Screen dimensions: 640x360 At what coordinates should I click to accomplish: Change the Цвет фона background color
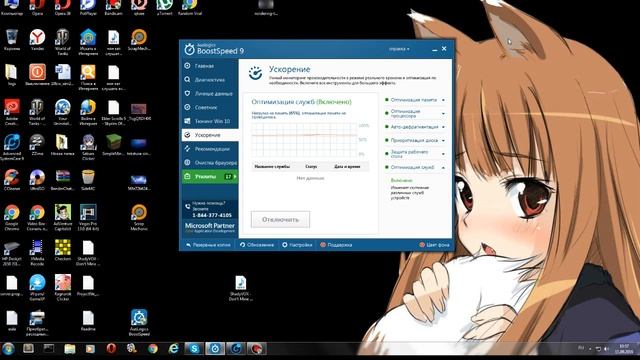pyautogui.click(x=434, y=245)
